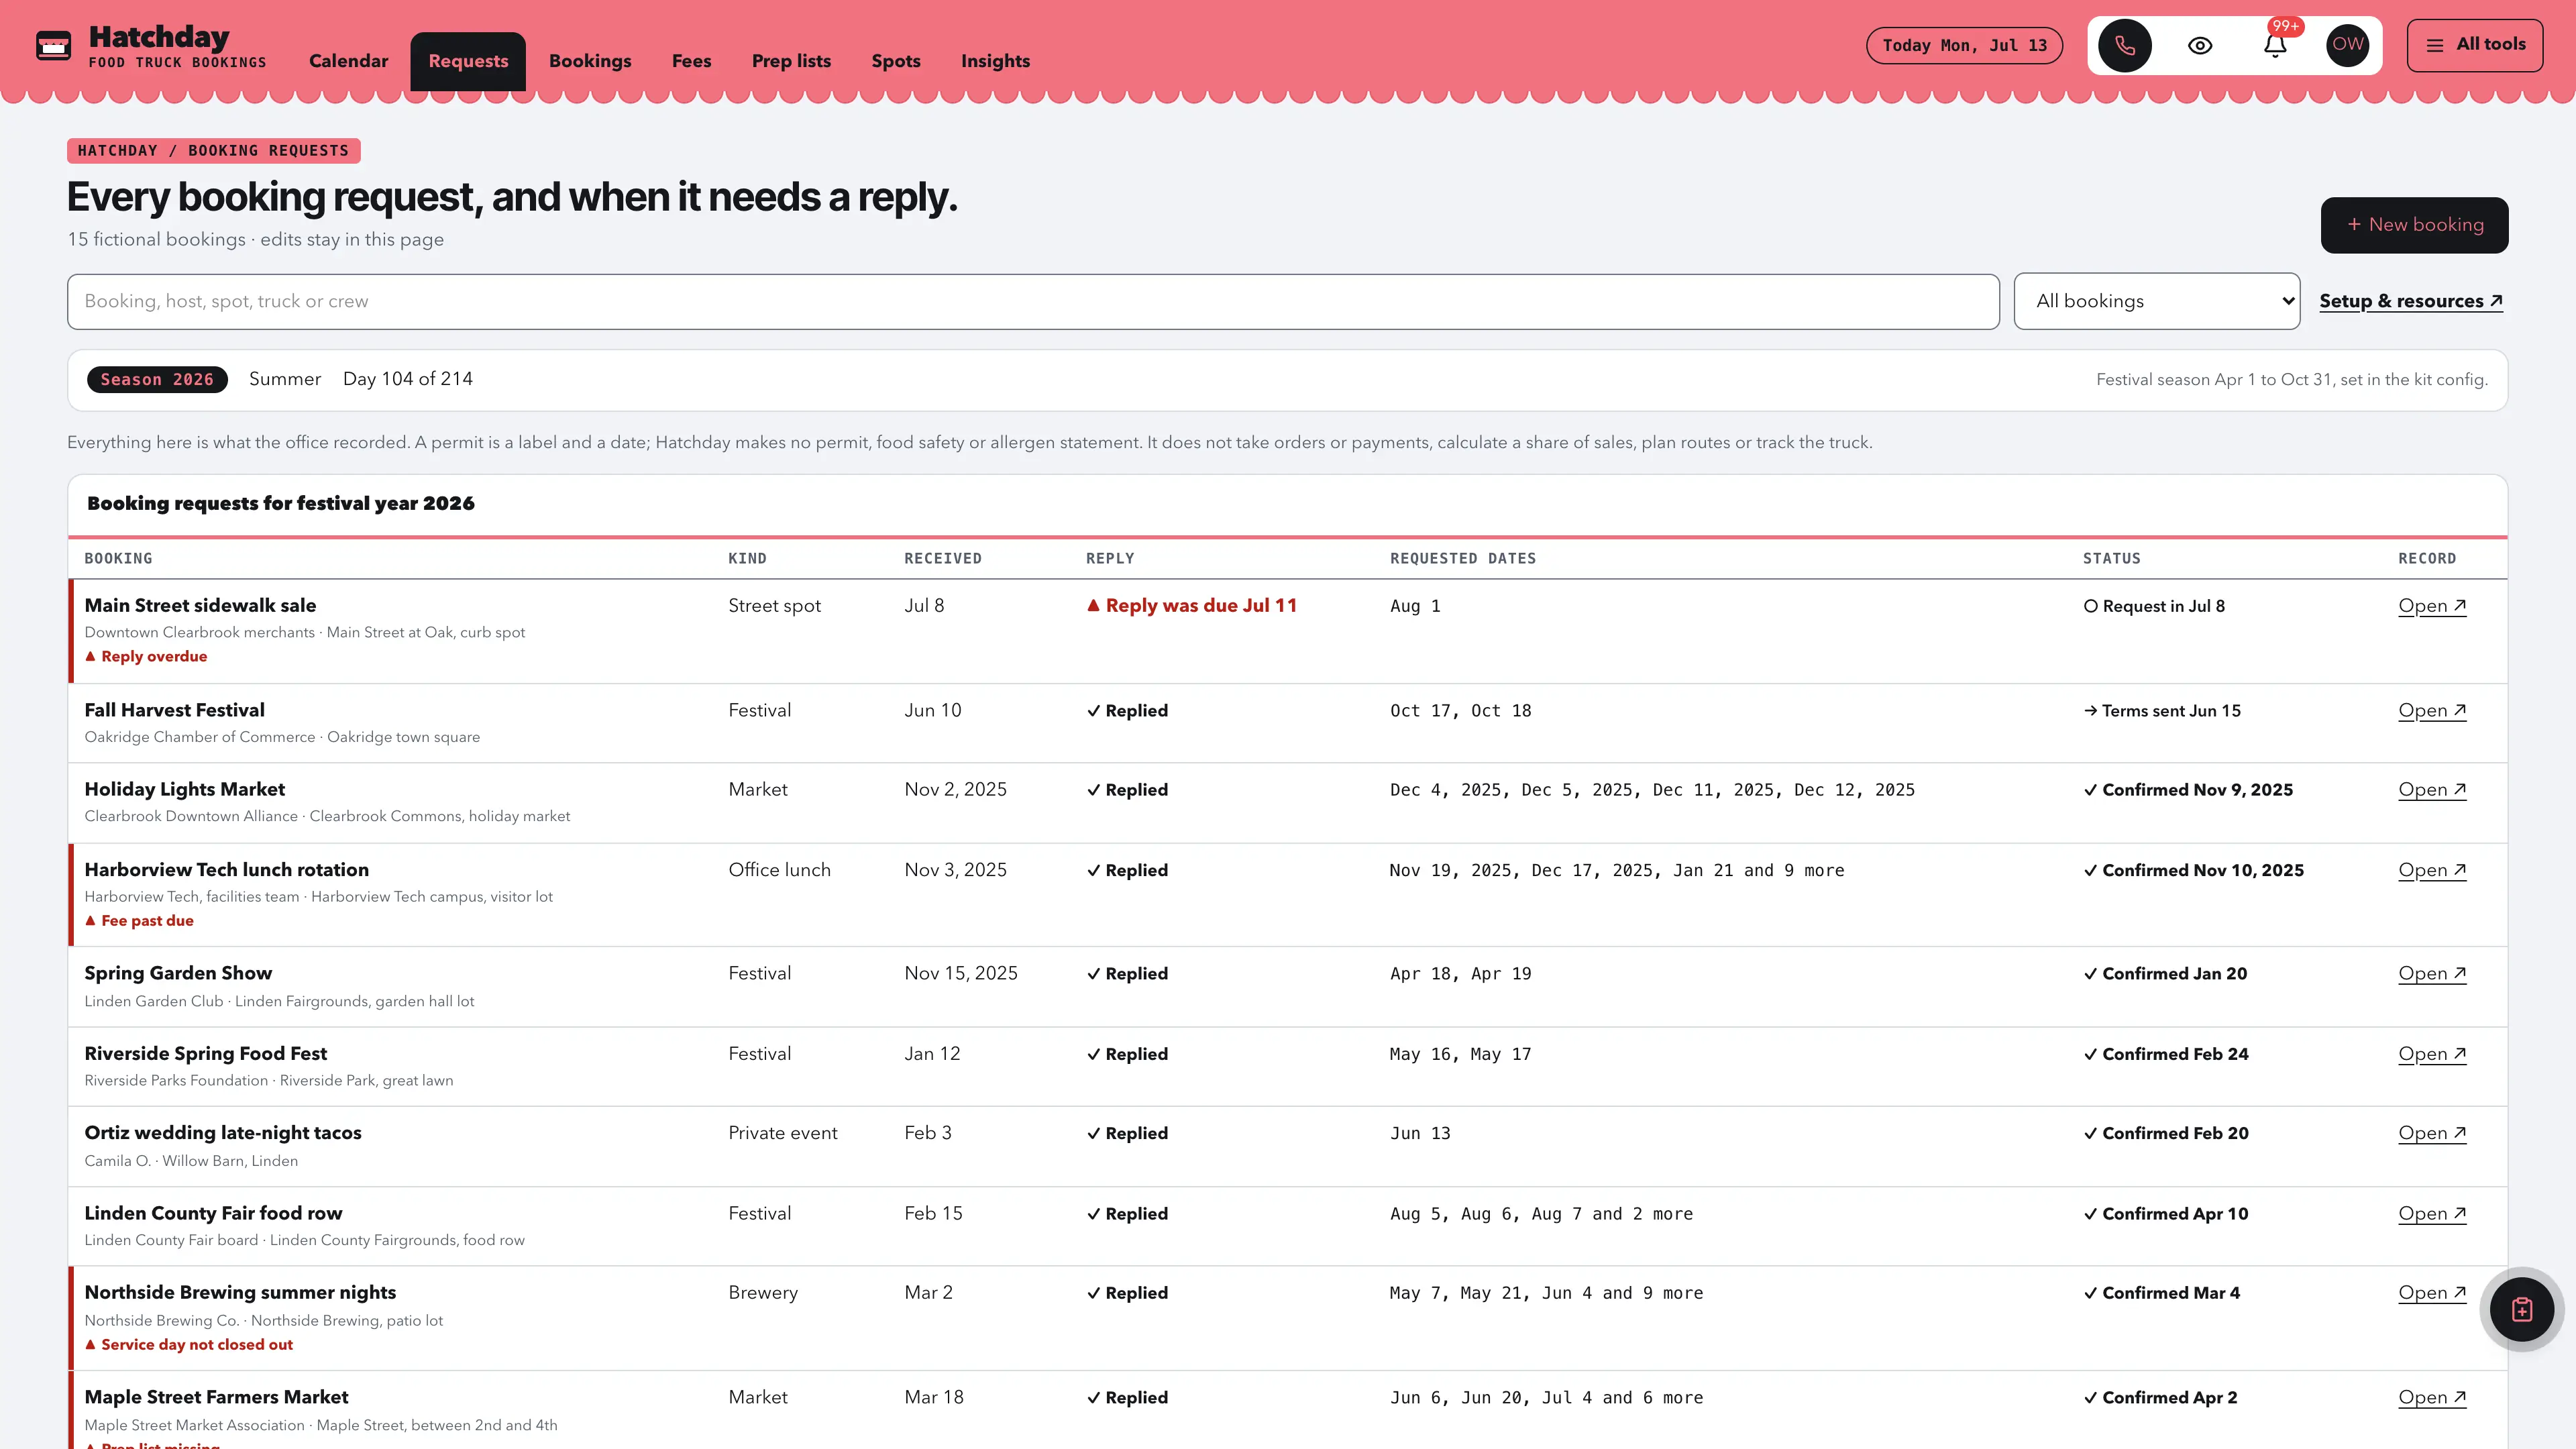This screenshot has height=1449, width=2576.
Task: Open the Prep lists tab
Action: pyautogui.click(x=791, y=61)
